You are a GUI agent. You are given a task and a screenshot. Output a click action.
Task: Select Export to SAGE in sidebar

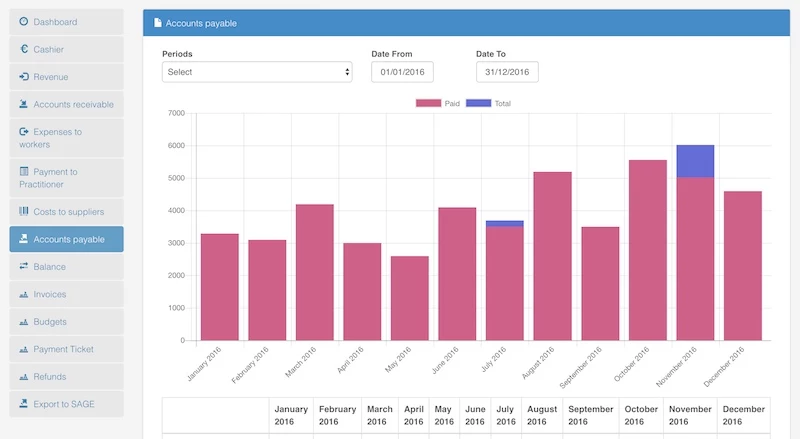coord(64,404)
